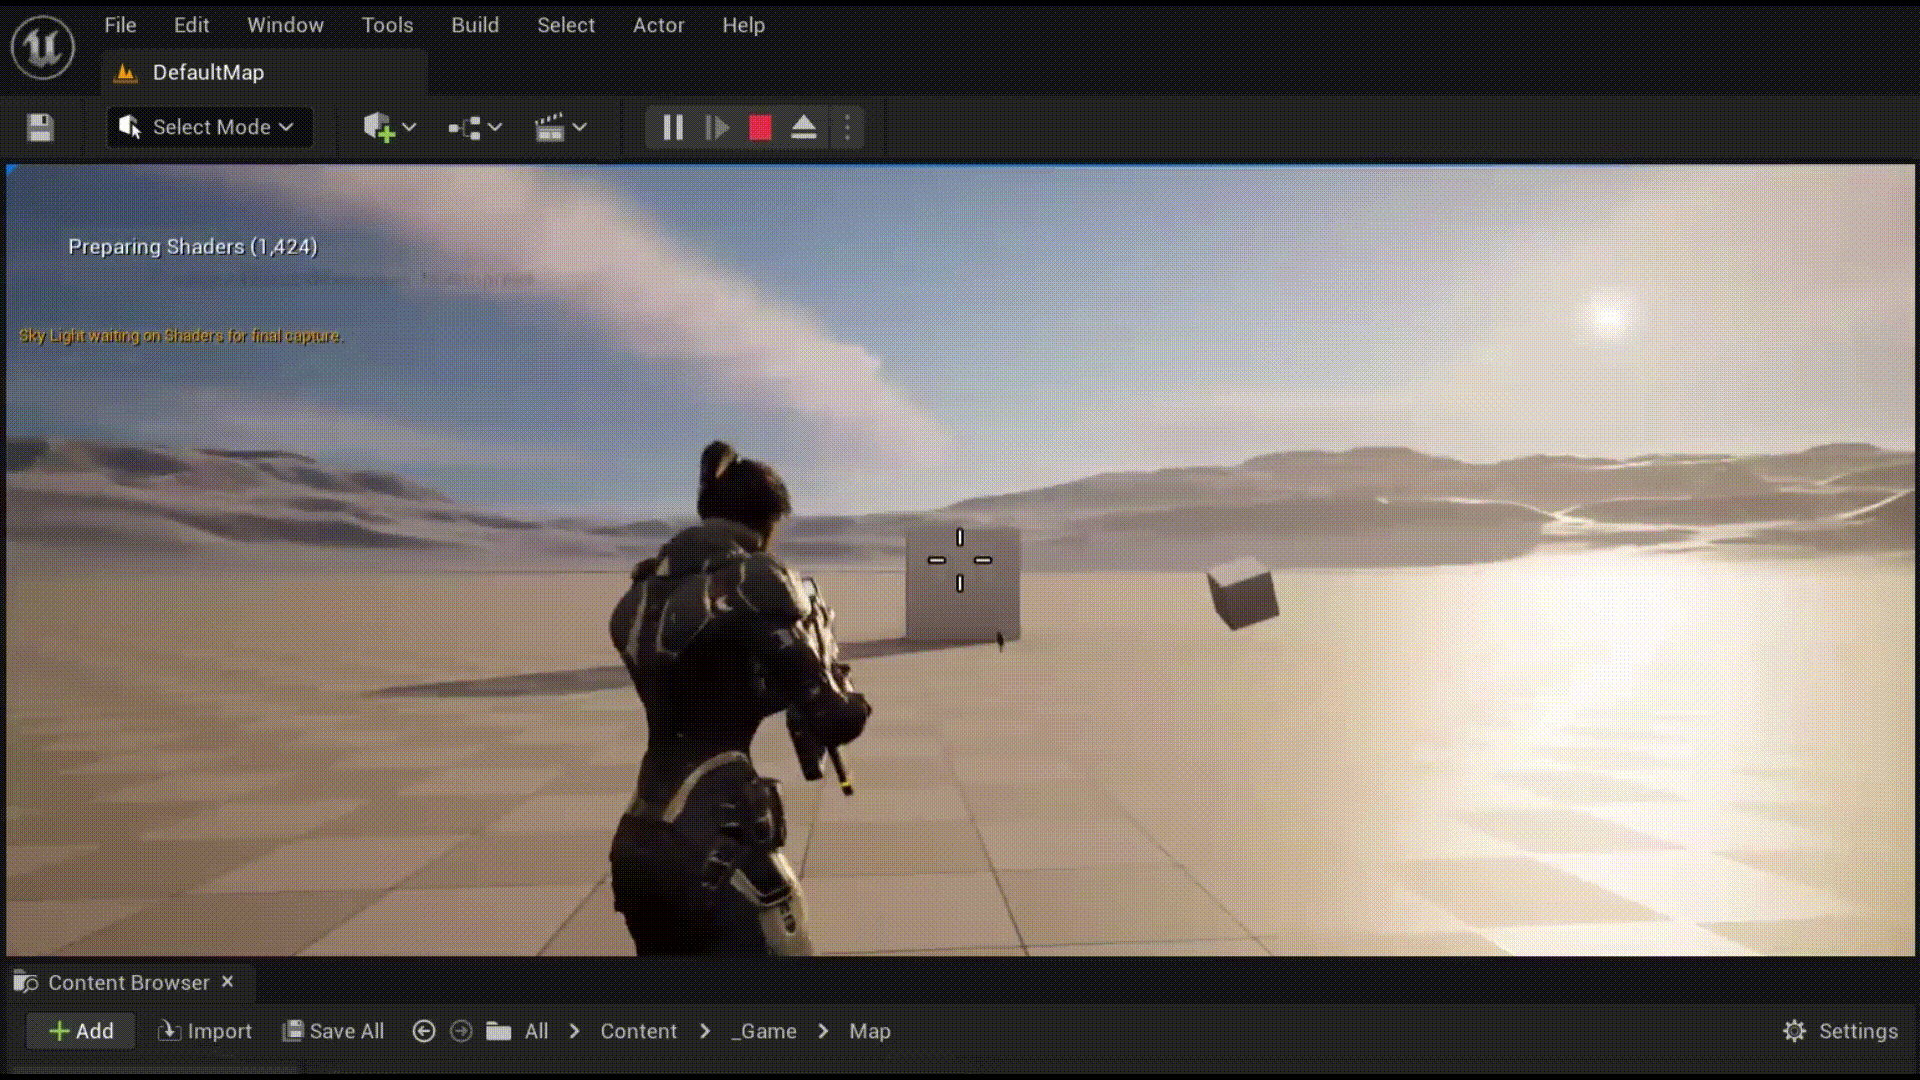Expand the chevron after Content

pyautogui.click(x=705, y=1031)
